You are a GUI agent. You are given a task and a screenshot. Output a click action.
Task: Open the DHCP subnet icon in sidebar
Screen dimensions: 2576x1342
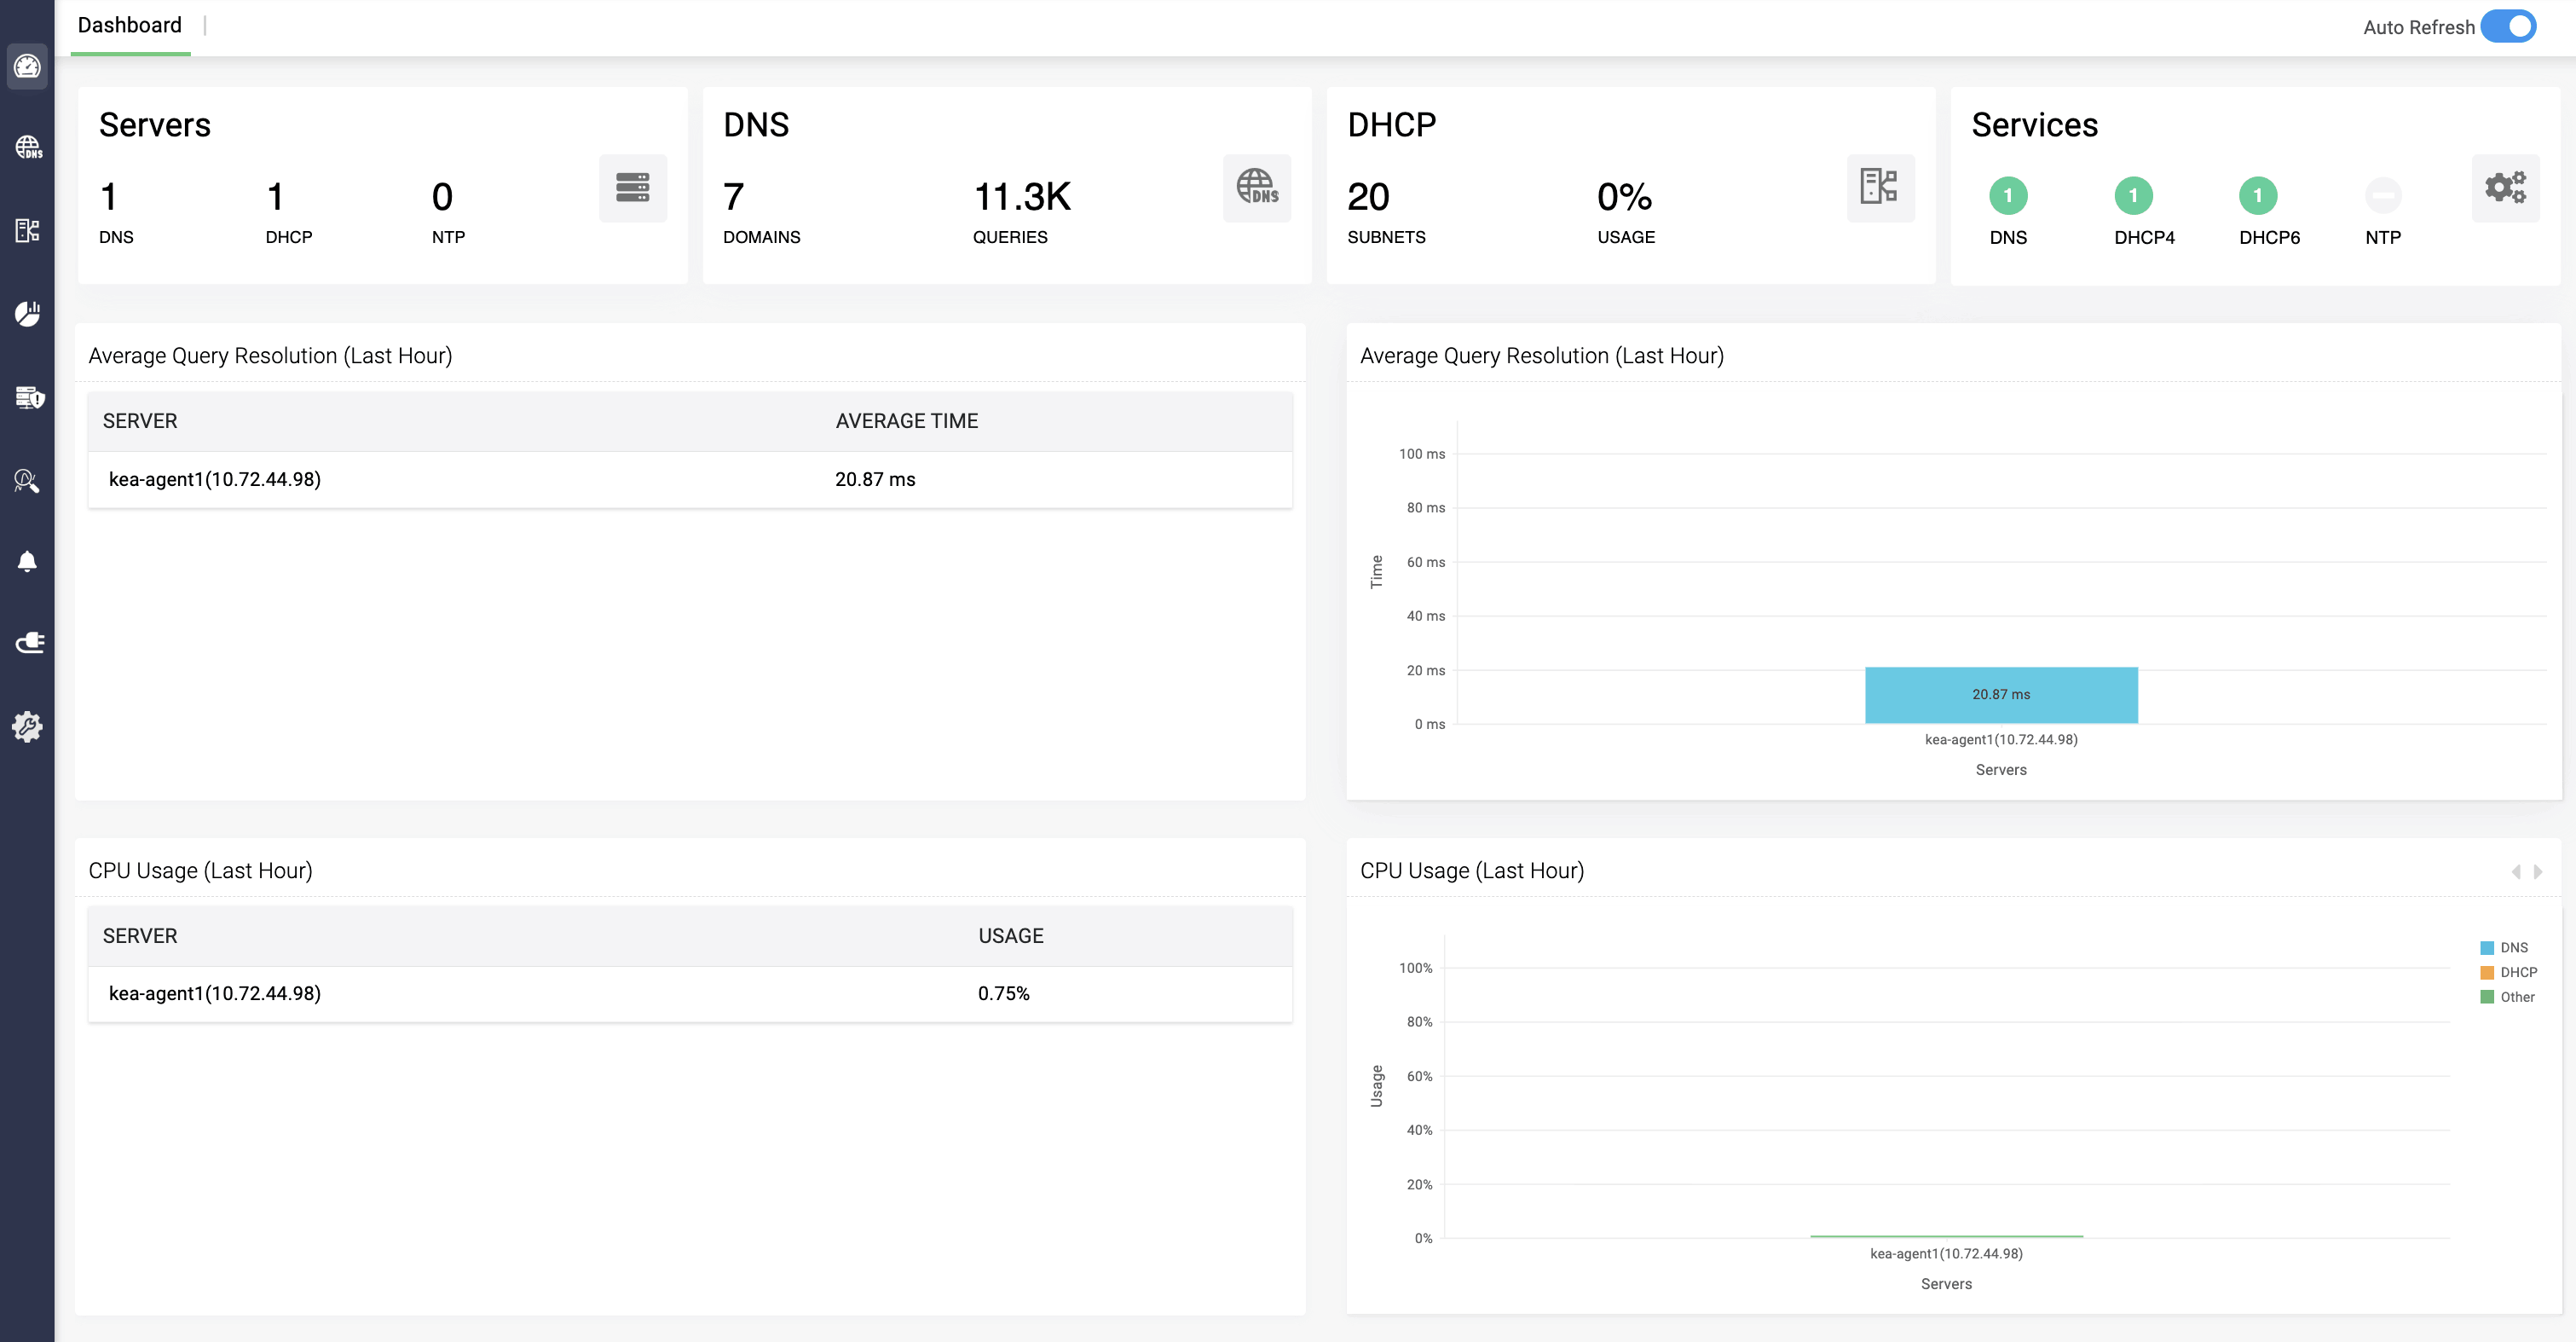click(x=27, y=230)
